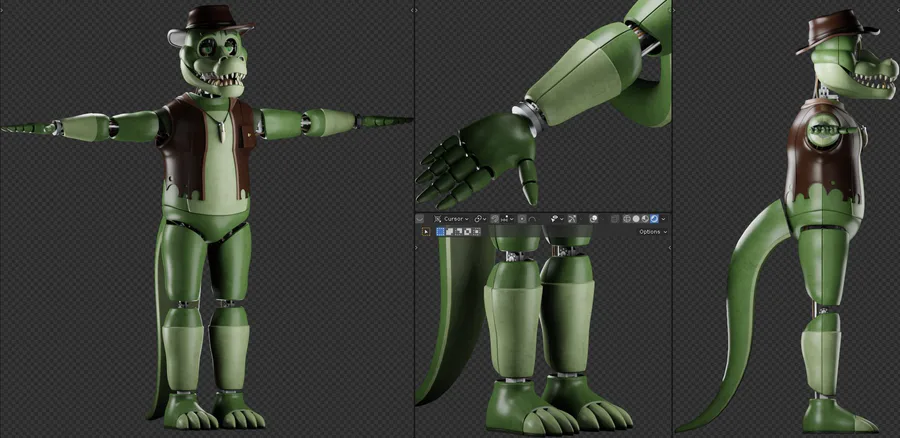Choose the extend selection mode

[449, 232]
